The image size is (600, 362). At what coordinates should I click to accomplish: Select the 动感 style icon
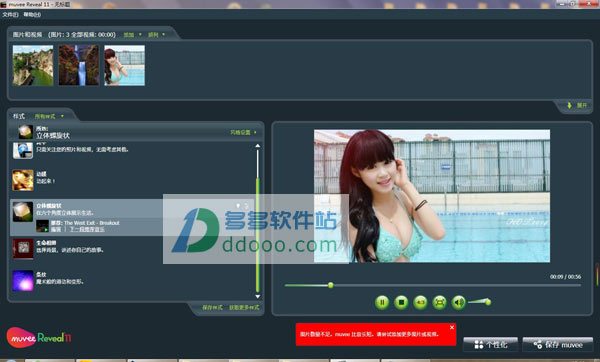[x=23, y=180]
